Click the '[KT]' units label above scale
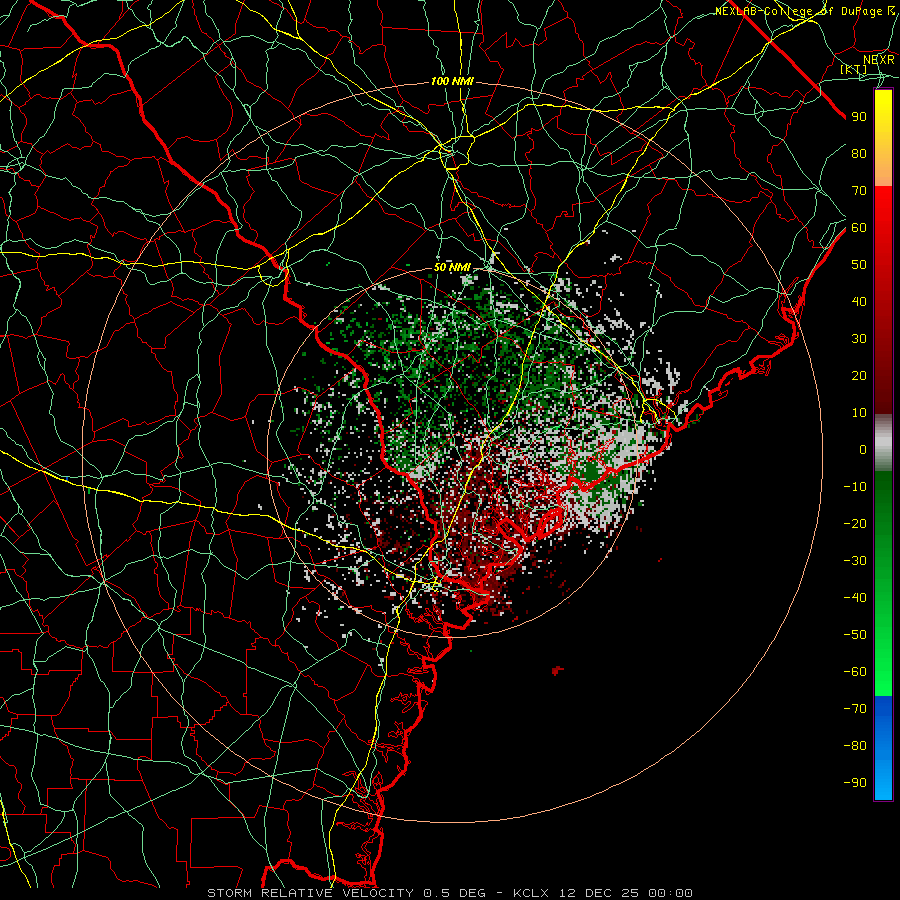This screenshot has width=900, height=900. [x=854, y=69]
